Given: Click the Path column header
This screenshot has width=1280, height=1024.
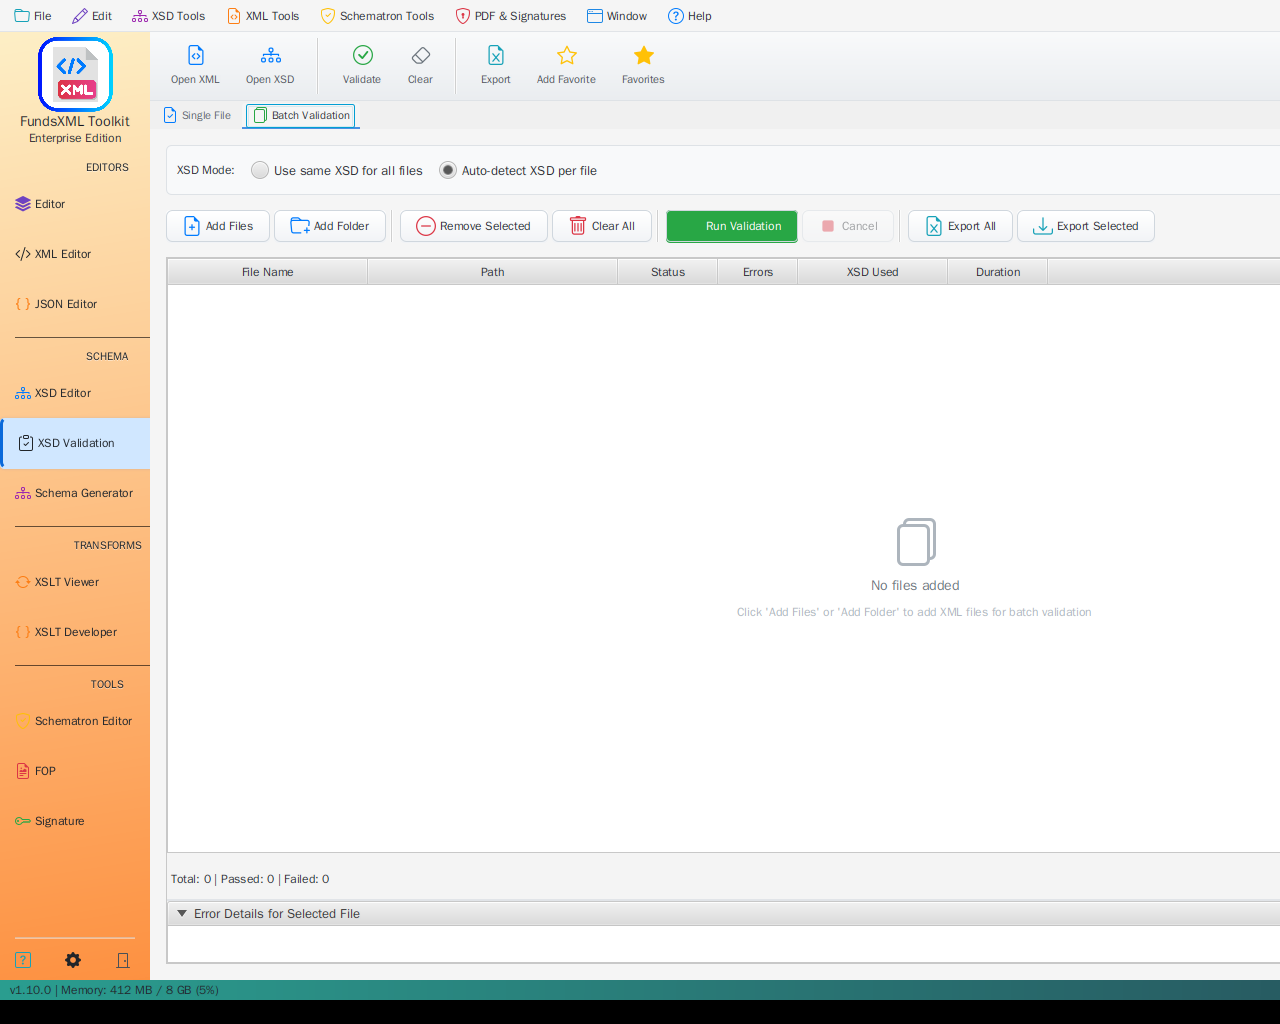Looking at the screenshot, I should pos(493,272).
